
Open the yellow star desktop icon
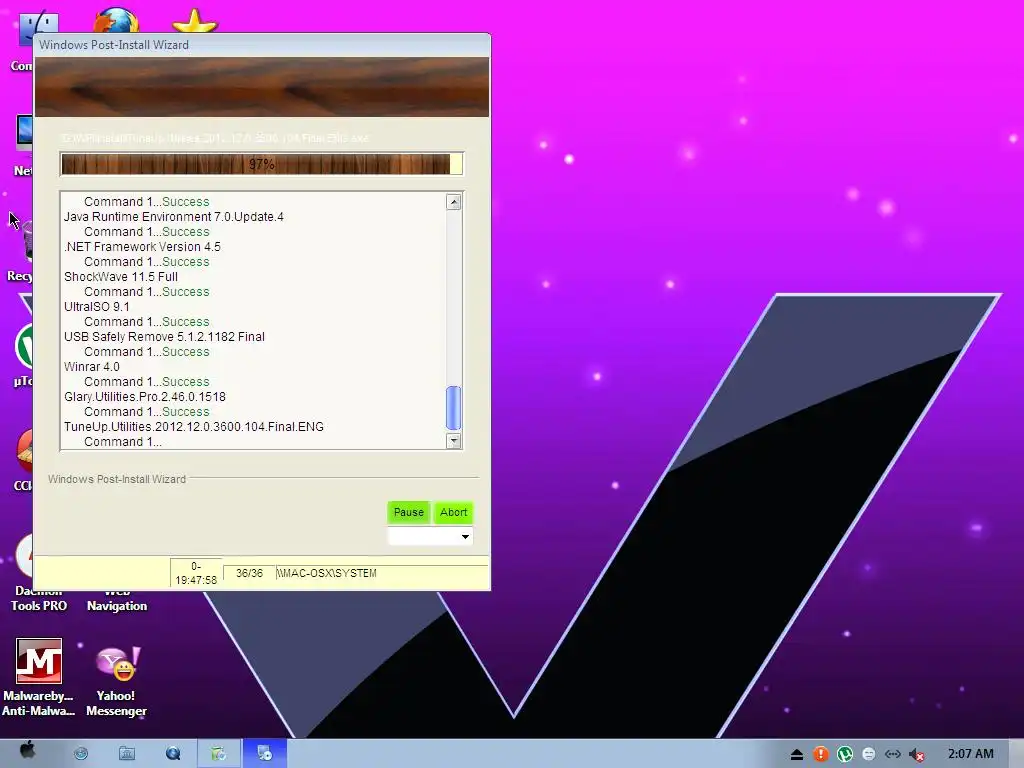pyautogui.click(x=195, y=21)
